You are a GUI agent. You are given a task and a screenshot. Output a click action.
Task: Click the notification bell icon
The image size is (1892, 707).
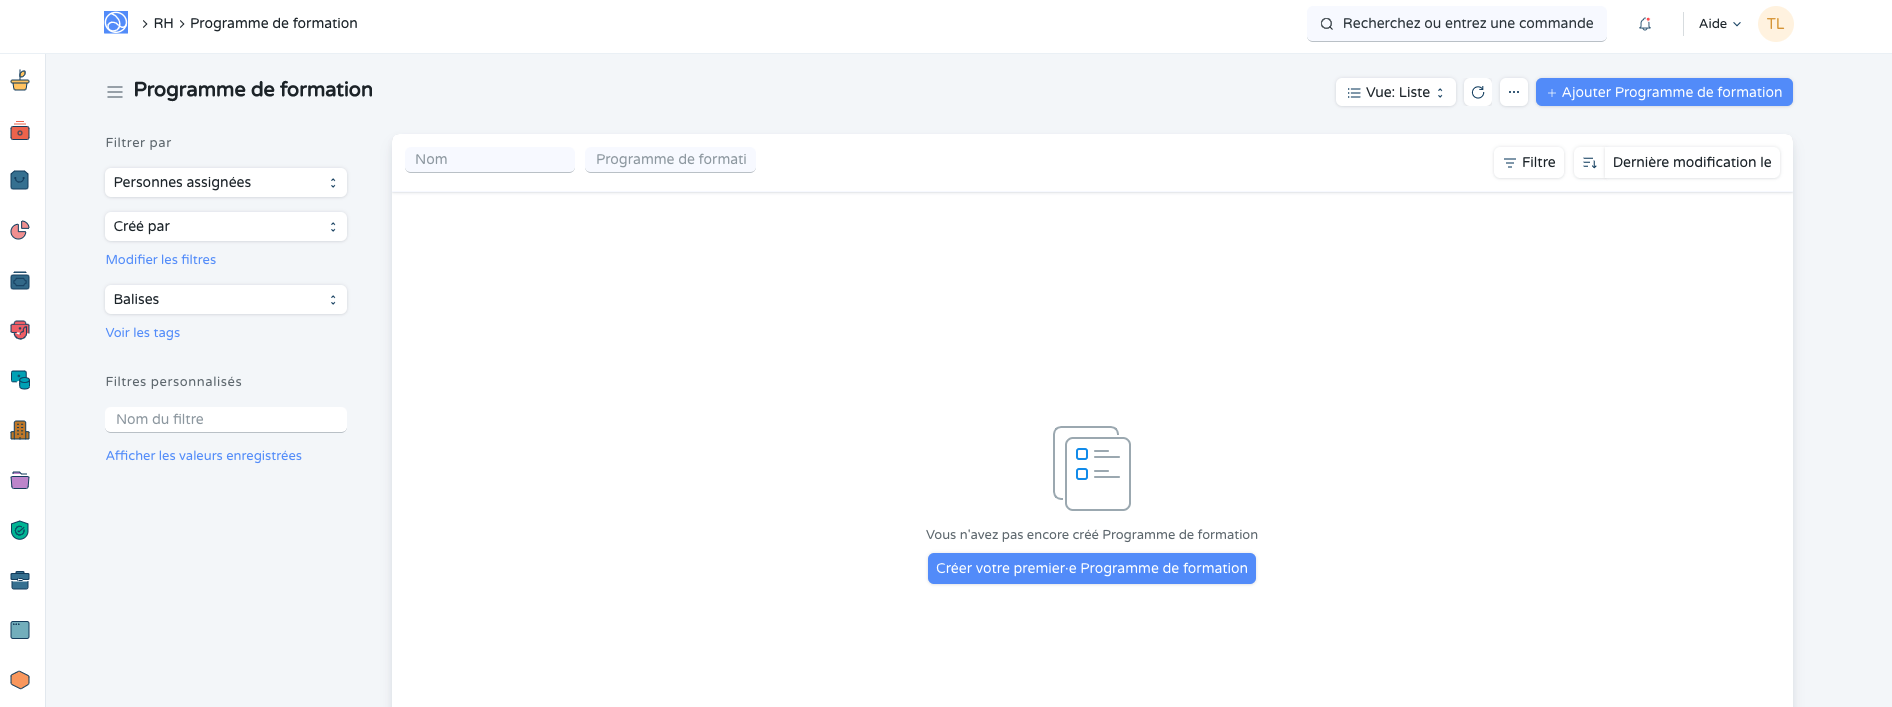(x=1644, y=24)
